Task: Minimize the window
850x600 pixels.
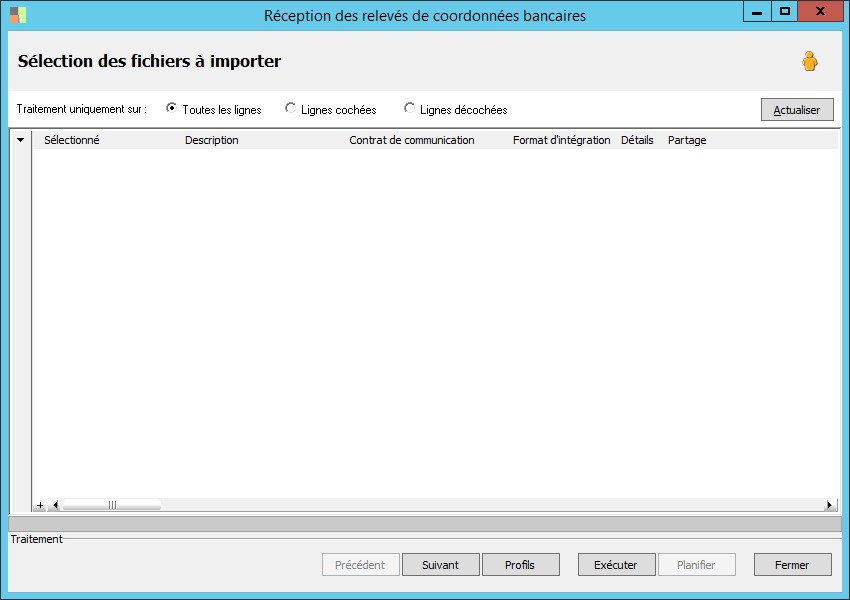Action: 757,11
